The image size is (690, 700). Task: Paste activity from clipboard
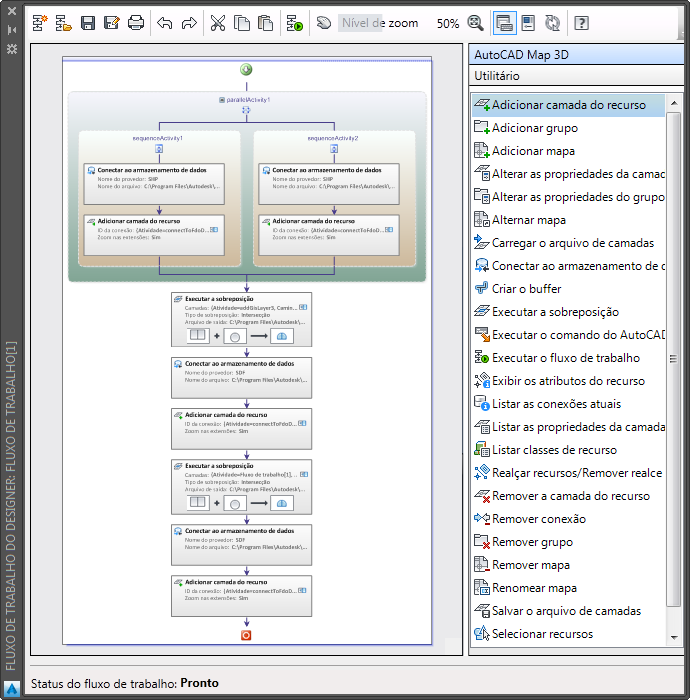click(266, 23)
